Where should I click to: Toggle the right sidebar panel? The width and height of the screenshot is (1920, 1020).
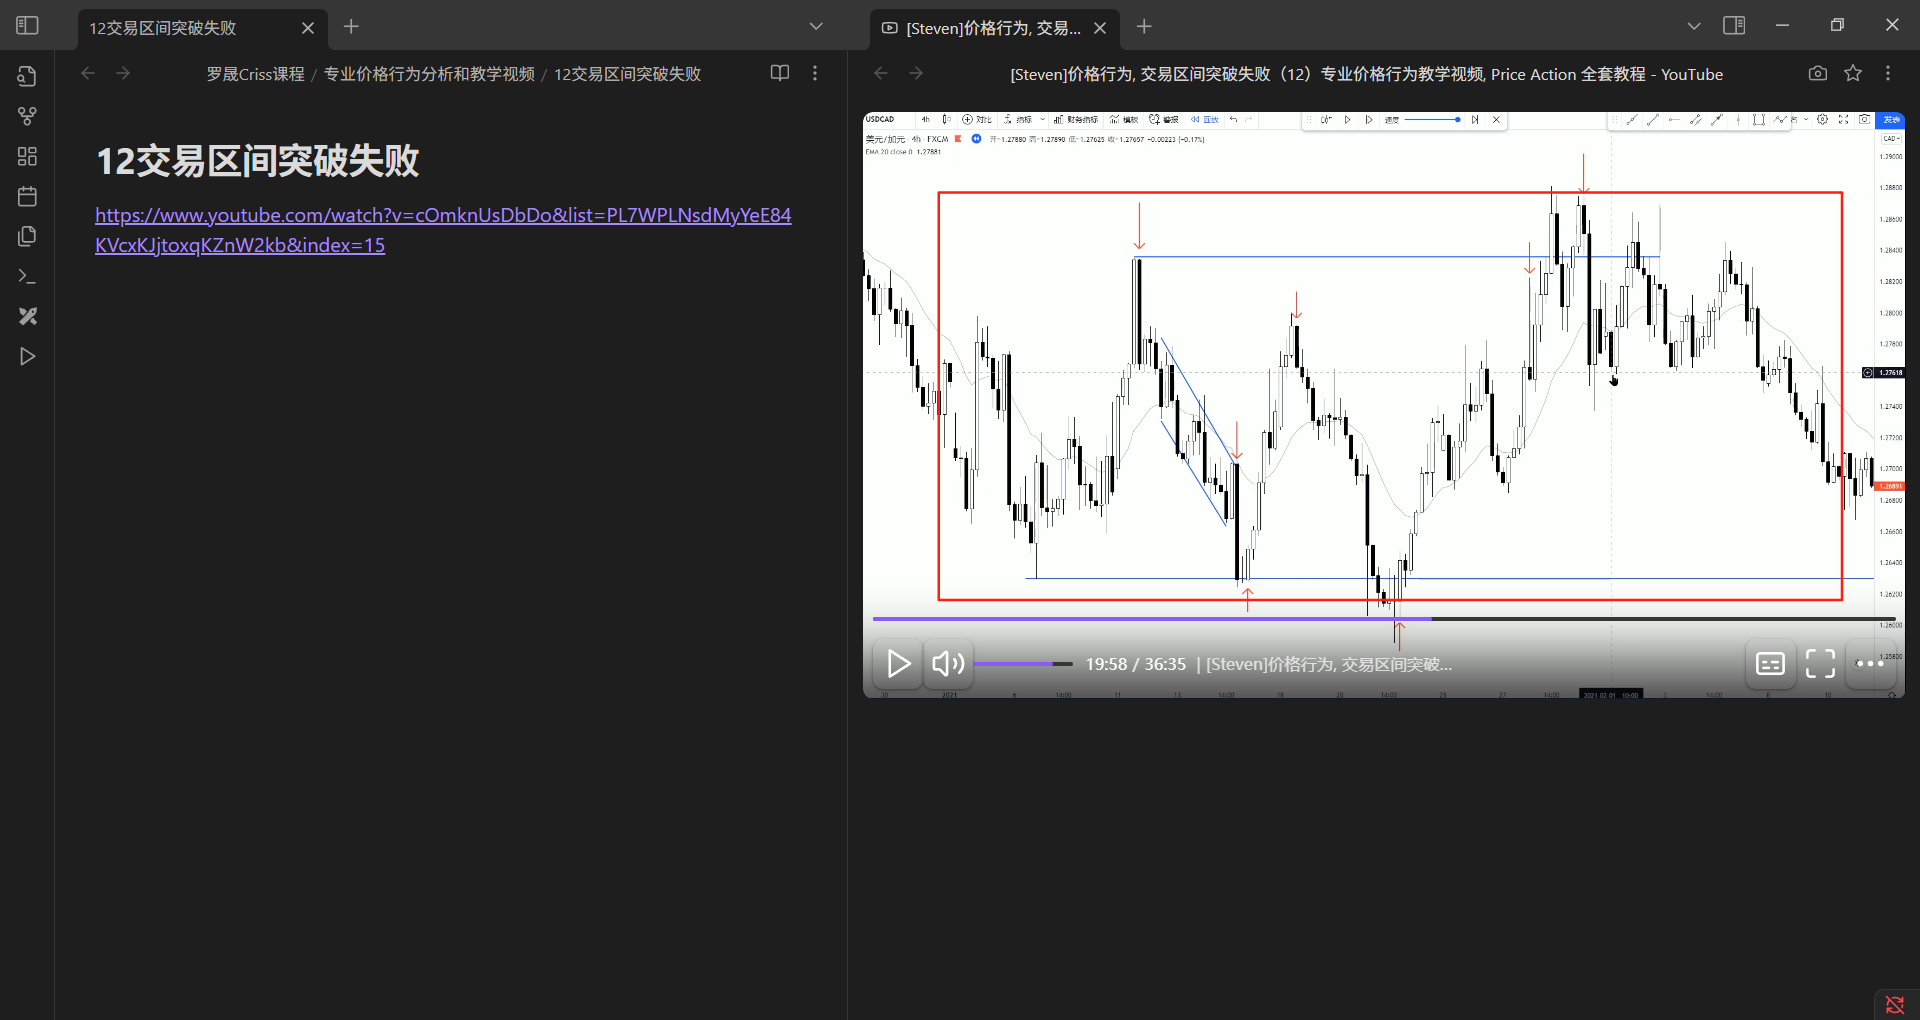tap(1735, 26)
